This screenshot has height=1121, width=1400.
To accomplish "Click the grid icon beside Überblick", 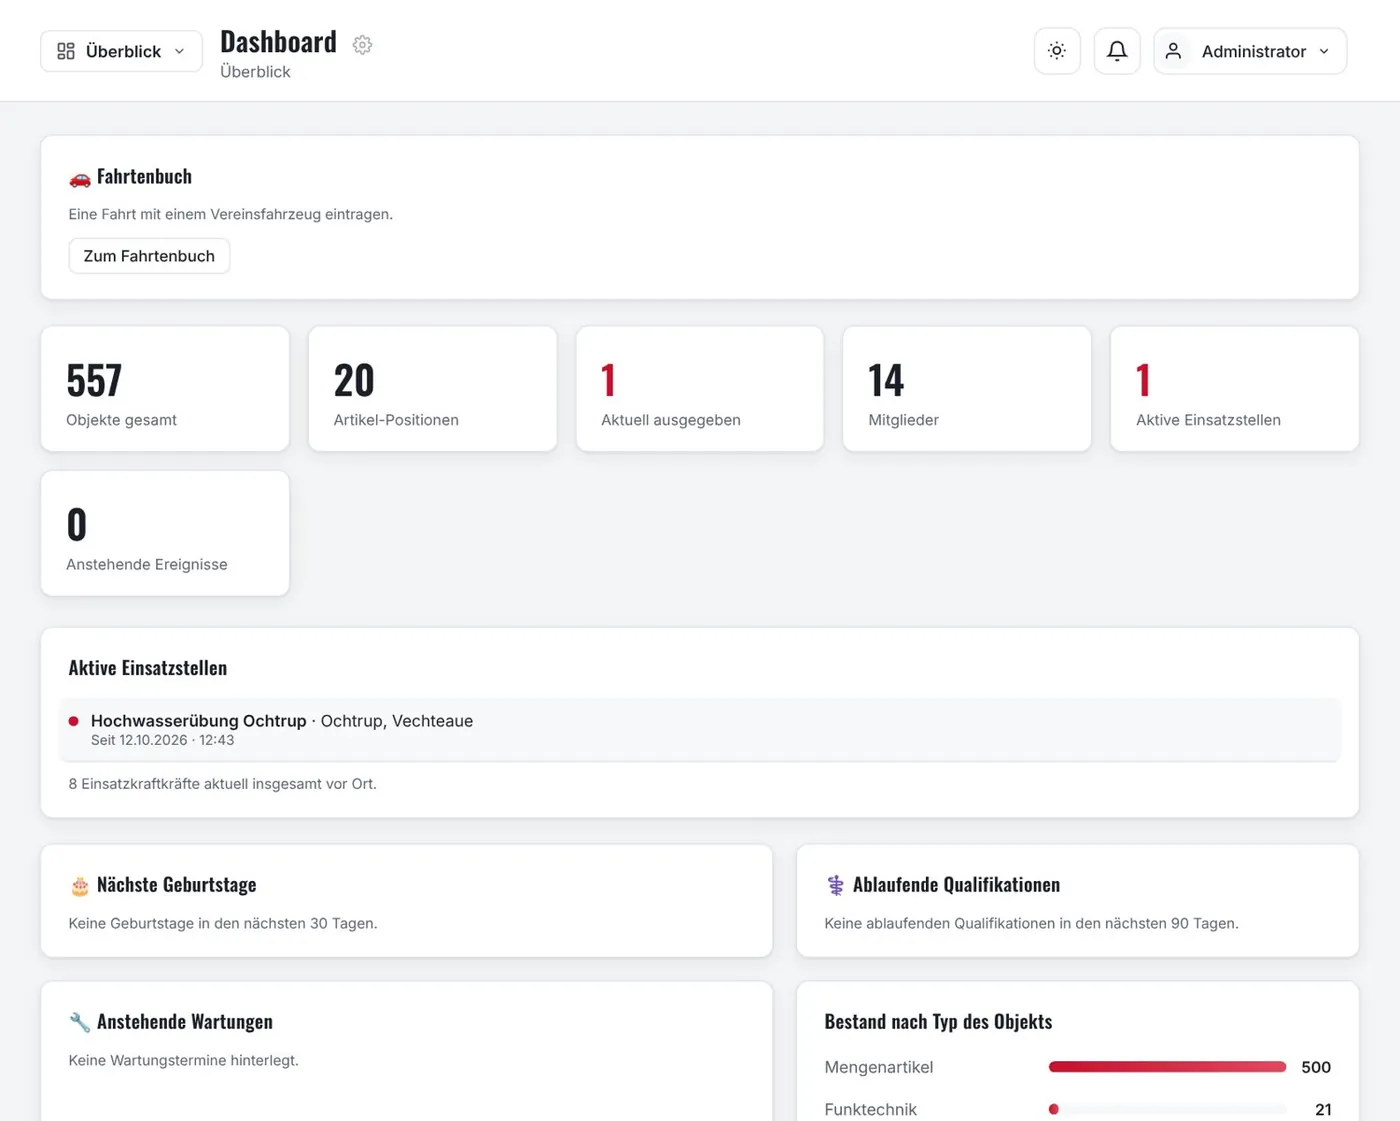I will (66, 51).
